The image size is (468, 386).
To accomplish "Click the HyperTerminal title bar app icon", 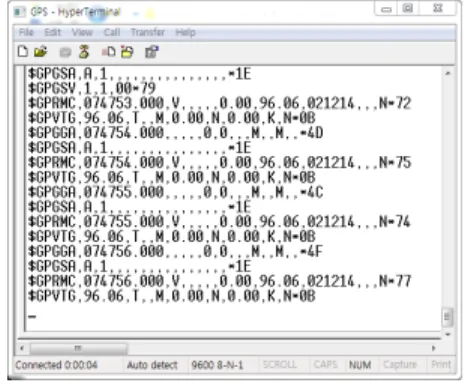I will point(19,12).
